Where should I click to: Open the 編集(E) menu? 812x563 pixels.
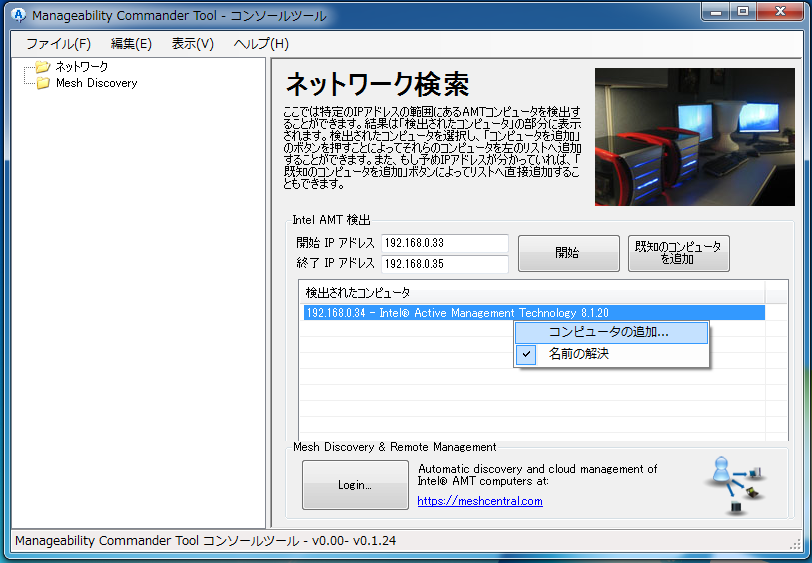[131, 44]
